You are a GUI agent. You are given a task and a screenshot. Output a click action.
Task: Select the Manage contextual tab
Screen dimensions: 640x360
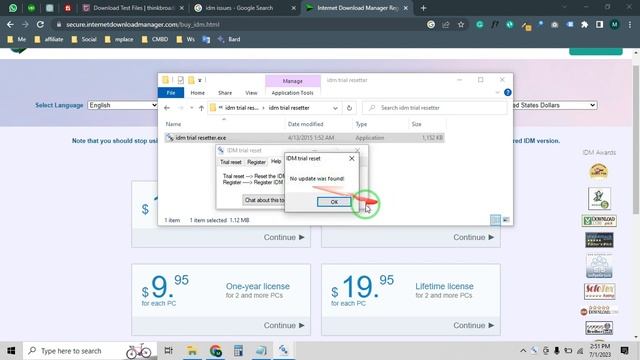293,81
